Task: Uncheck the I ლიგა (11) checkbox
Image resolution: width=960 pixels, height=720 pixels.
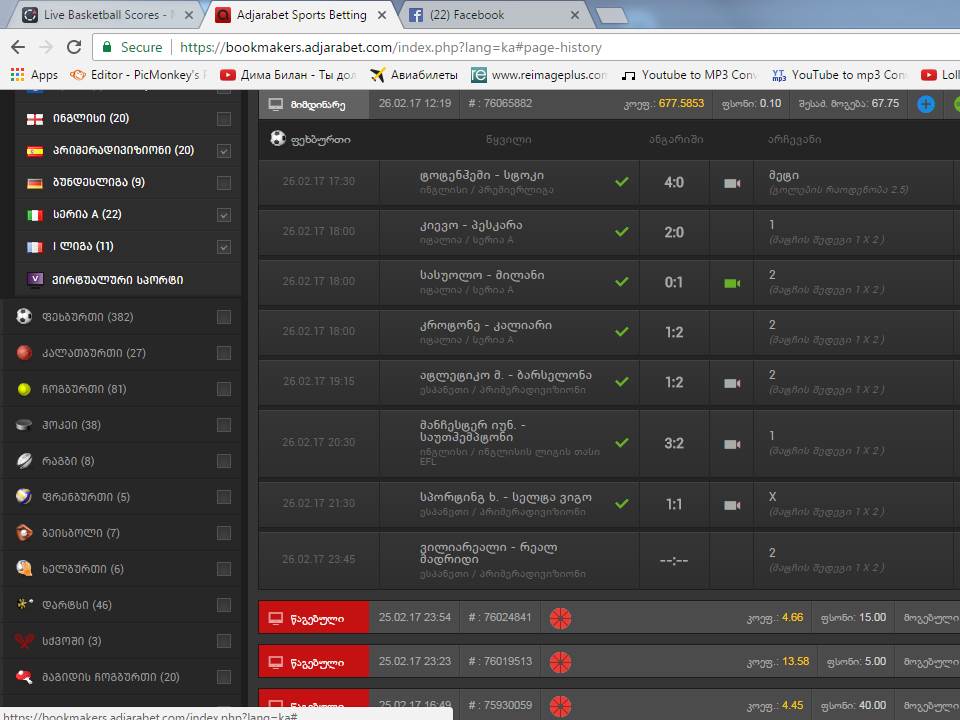Action: click(x=224, y=247)
